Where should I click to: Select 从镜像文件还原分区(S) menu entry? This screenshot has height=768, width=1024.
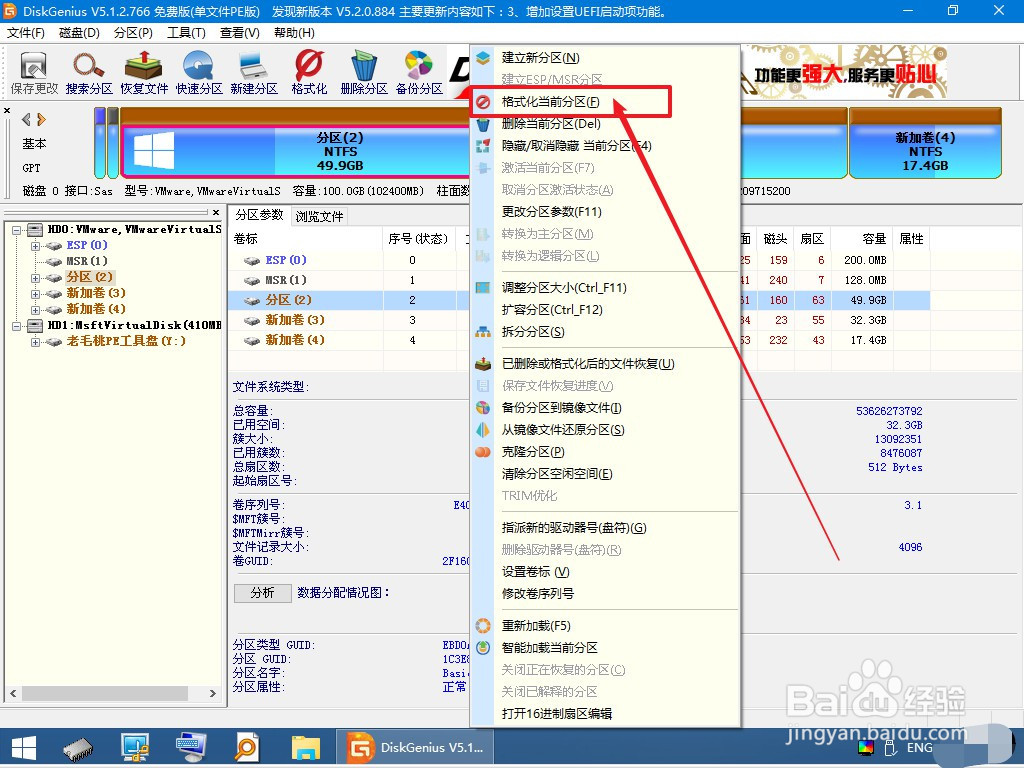point(605,430)
